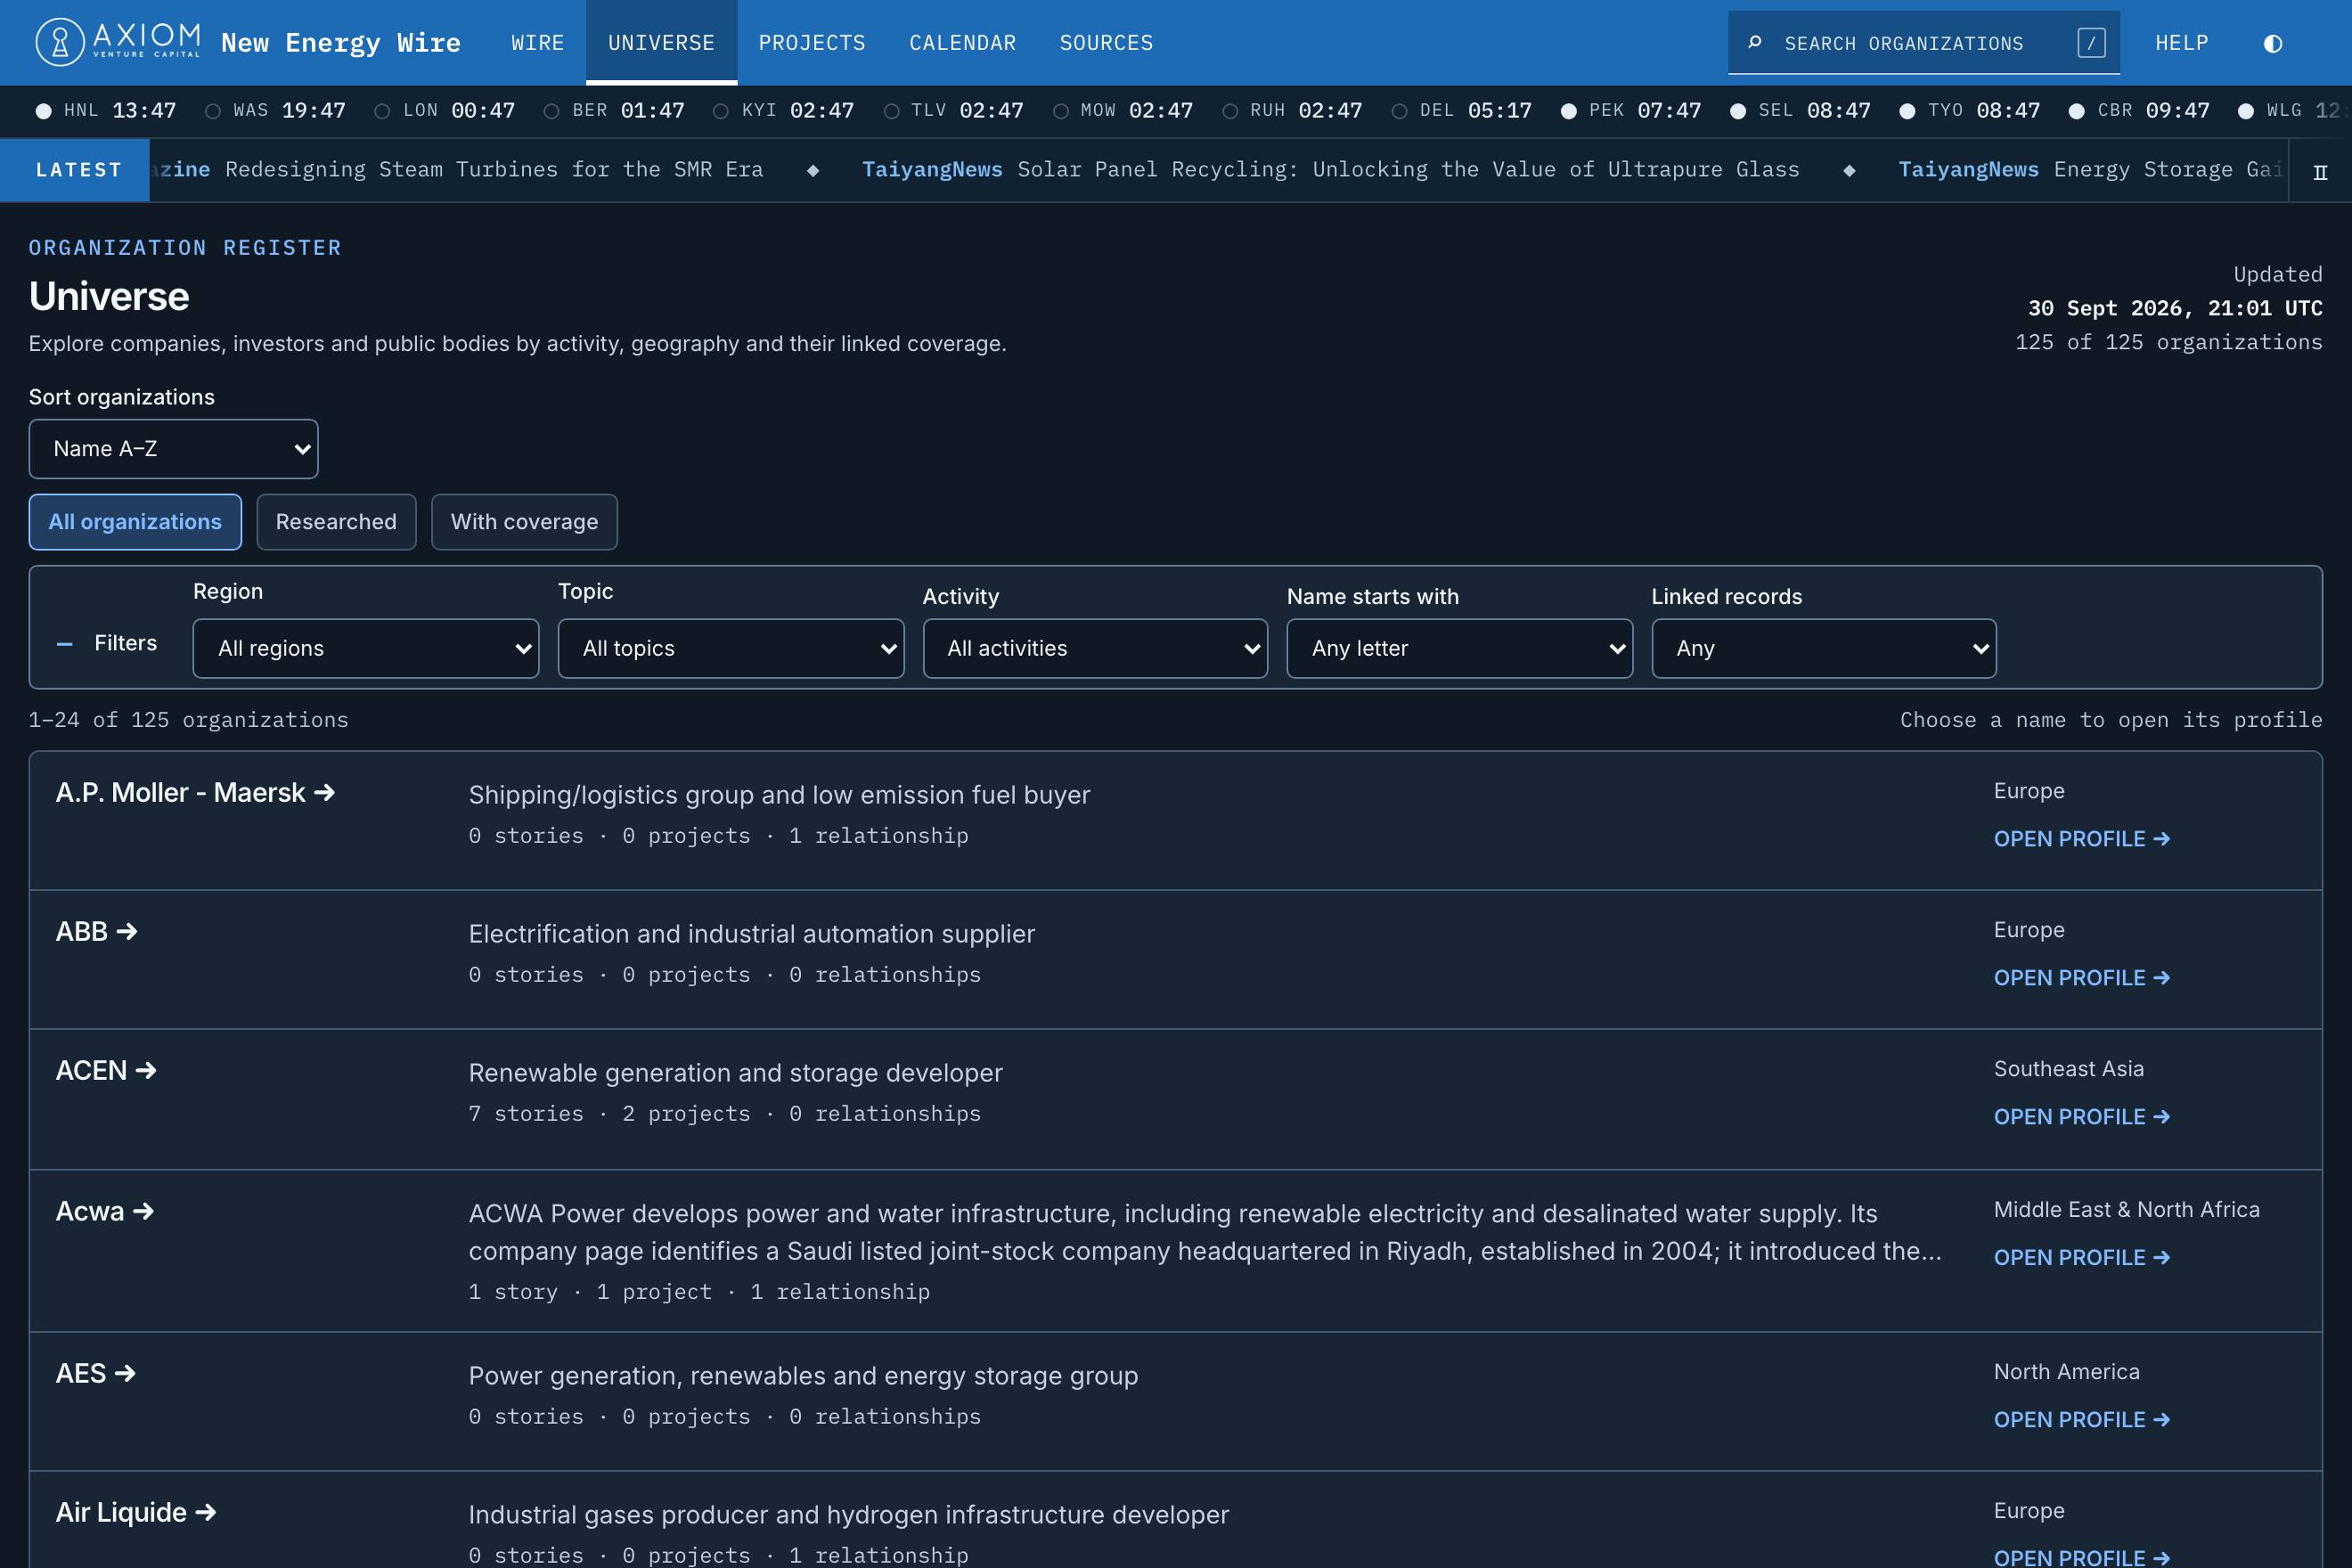Toggle the dark/light theme icon
Image resolution: width=2352 pixels, height=1568 pixels.
point(2273,43)
